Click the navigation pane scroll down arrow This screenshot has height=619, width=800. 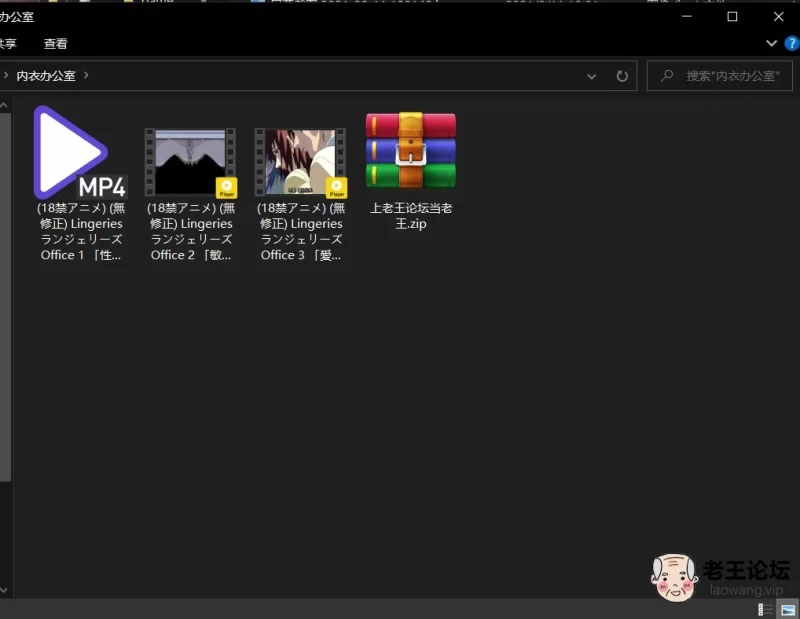click(x=4, y=590)
